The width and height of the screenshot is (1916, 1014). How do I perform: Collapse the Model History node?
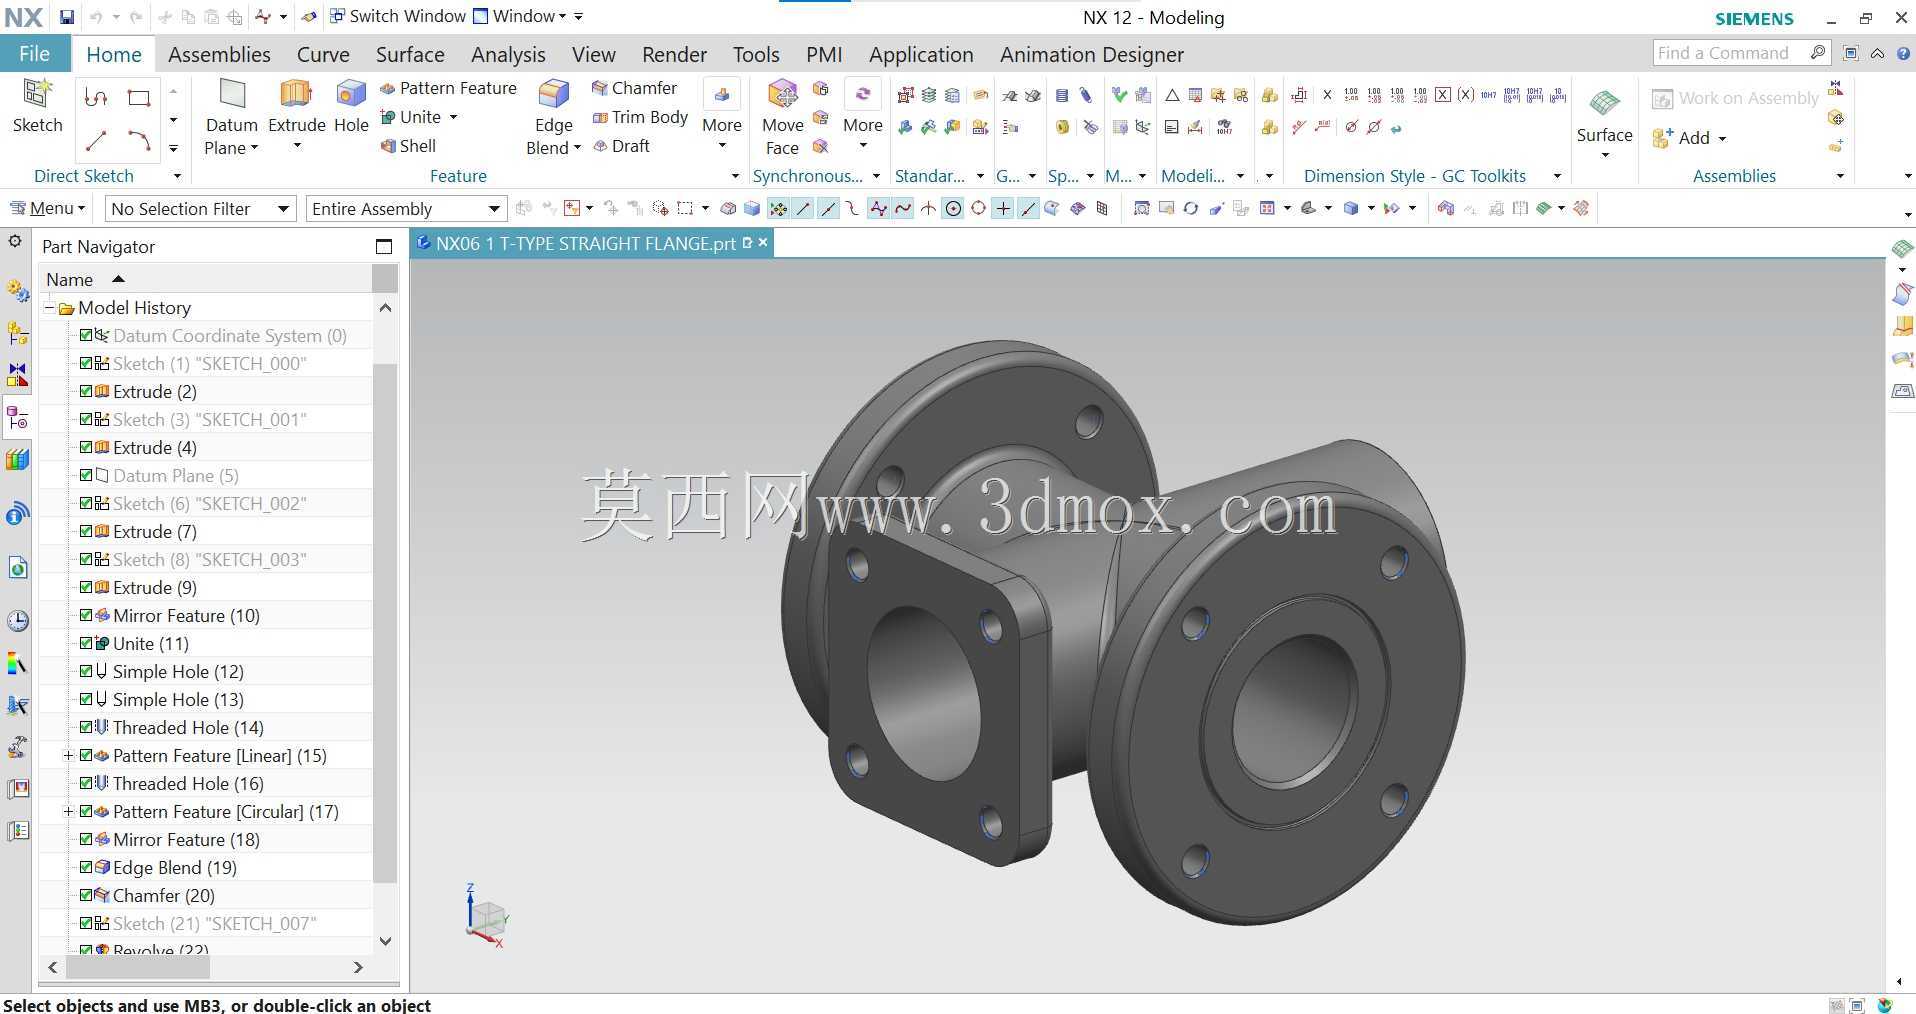pyautogui.click(x=49, y=307)
